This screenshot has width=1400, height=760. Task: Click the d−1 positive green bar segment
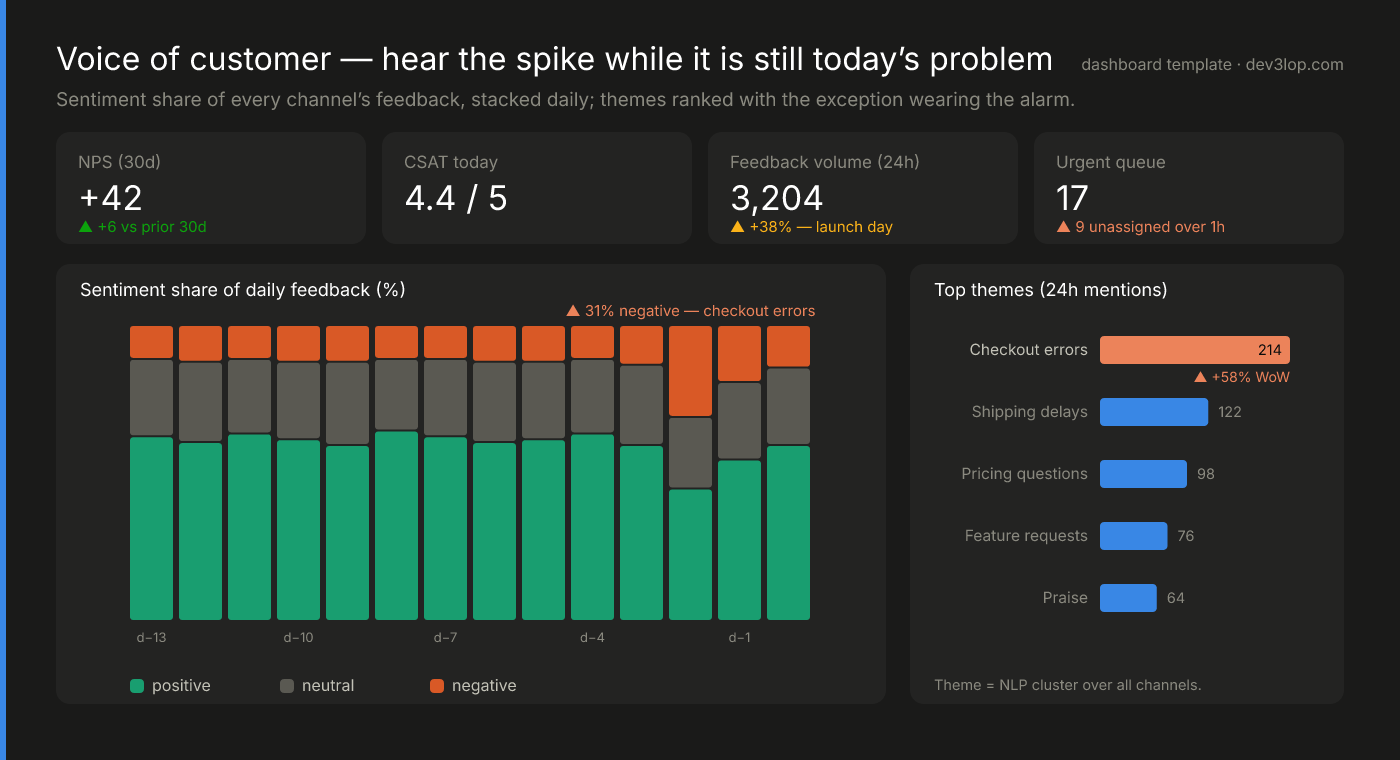click(739, 540)
